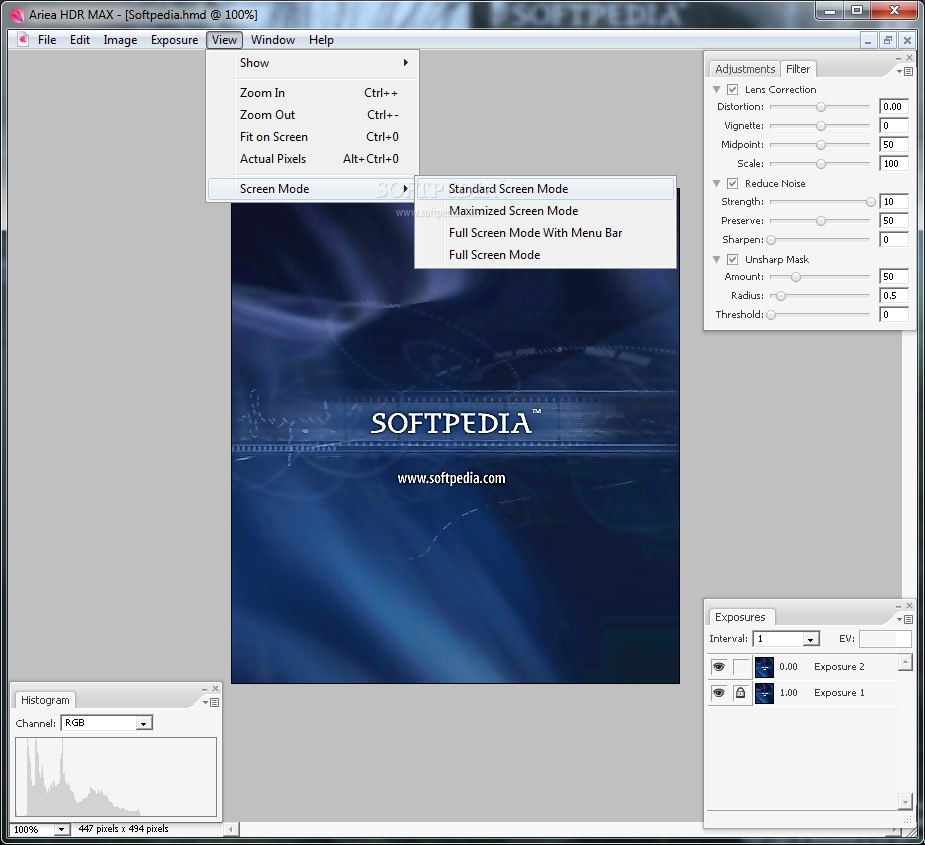Close the Histogram panel
Viewport: 925px width, 845px height.
[215, 689]
